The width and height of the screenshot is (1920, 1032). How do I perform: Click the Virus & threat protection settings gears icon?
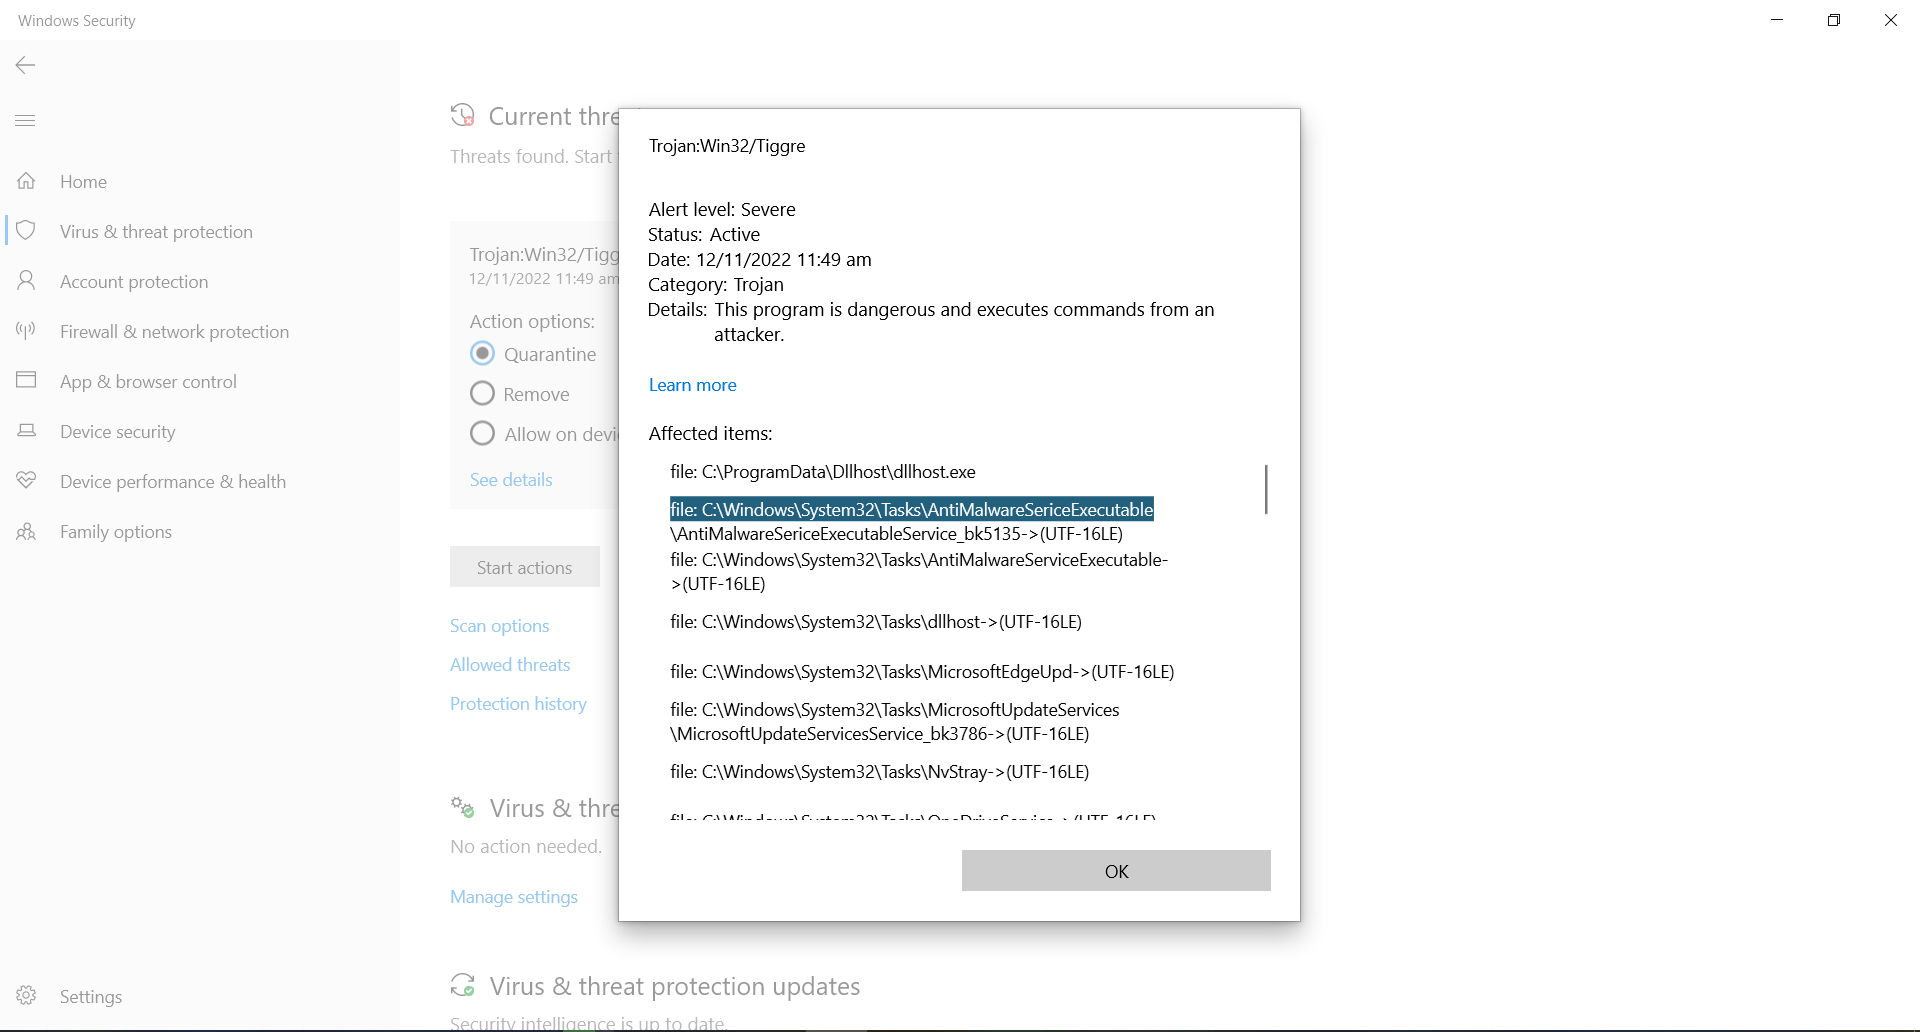click(x=462, y=807)
